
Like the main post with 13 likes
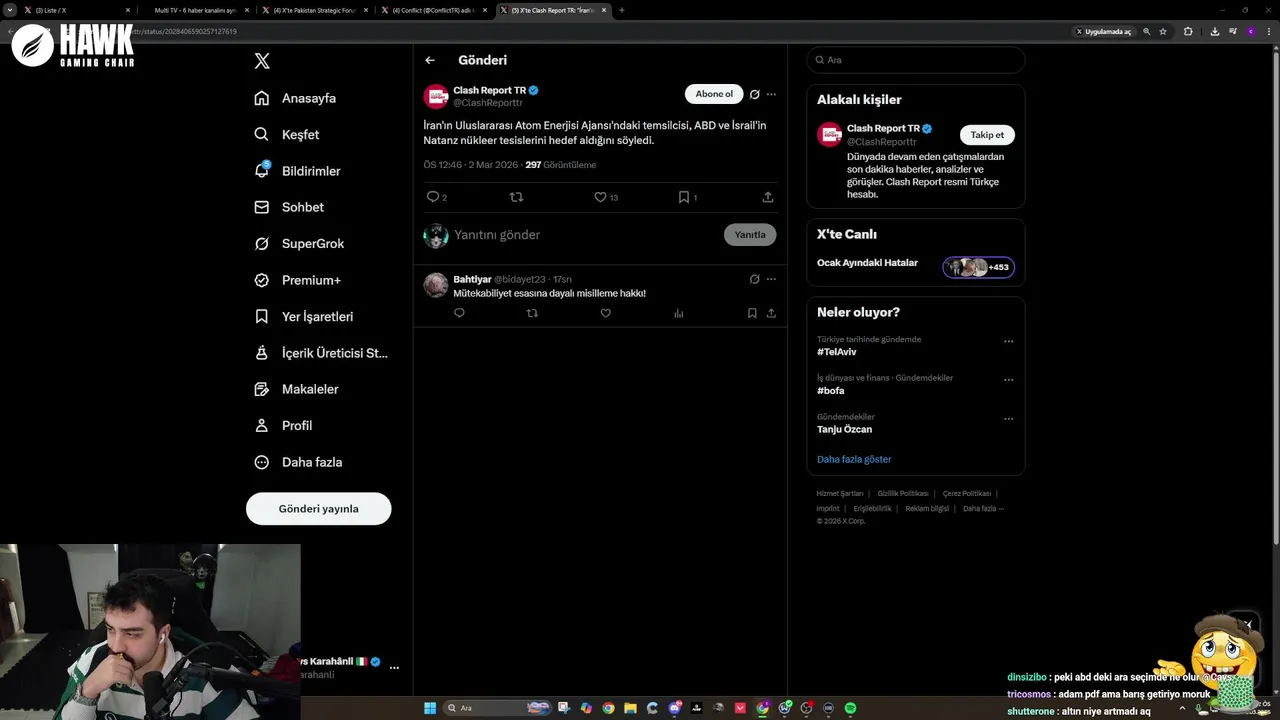click(x=606, y=197)
